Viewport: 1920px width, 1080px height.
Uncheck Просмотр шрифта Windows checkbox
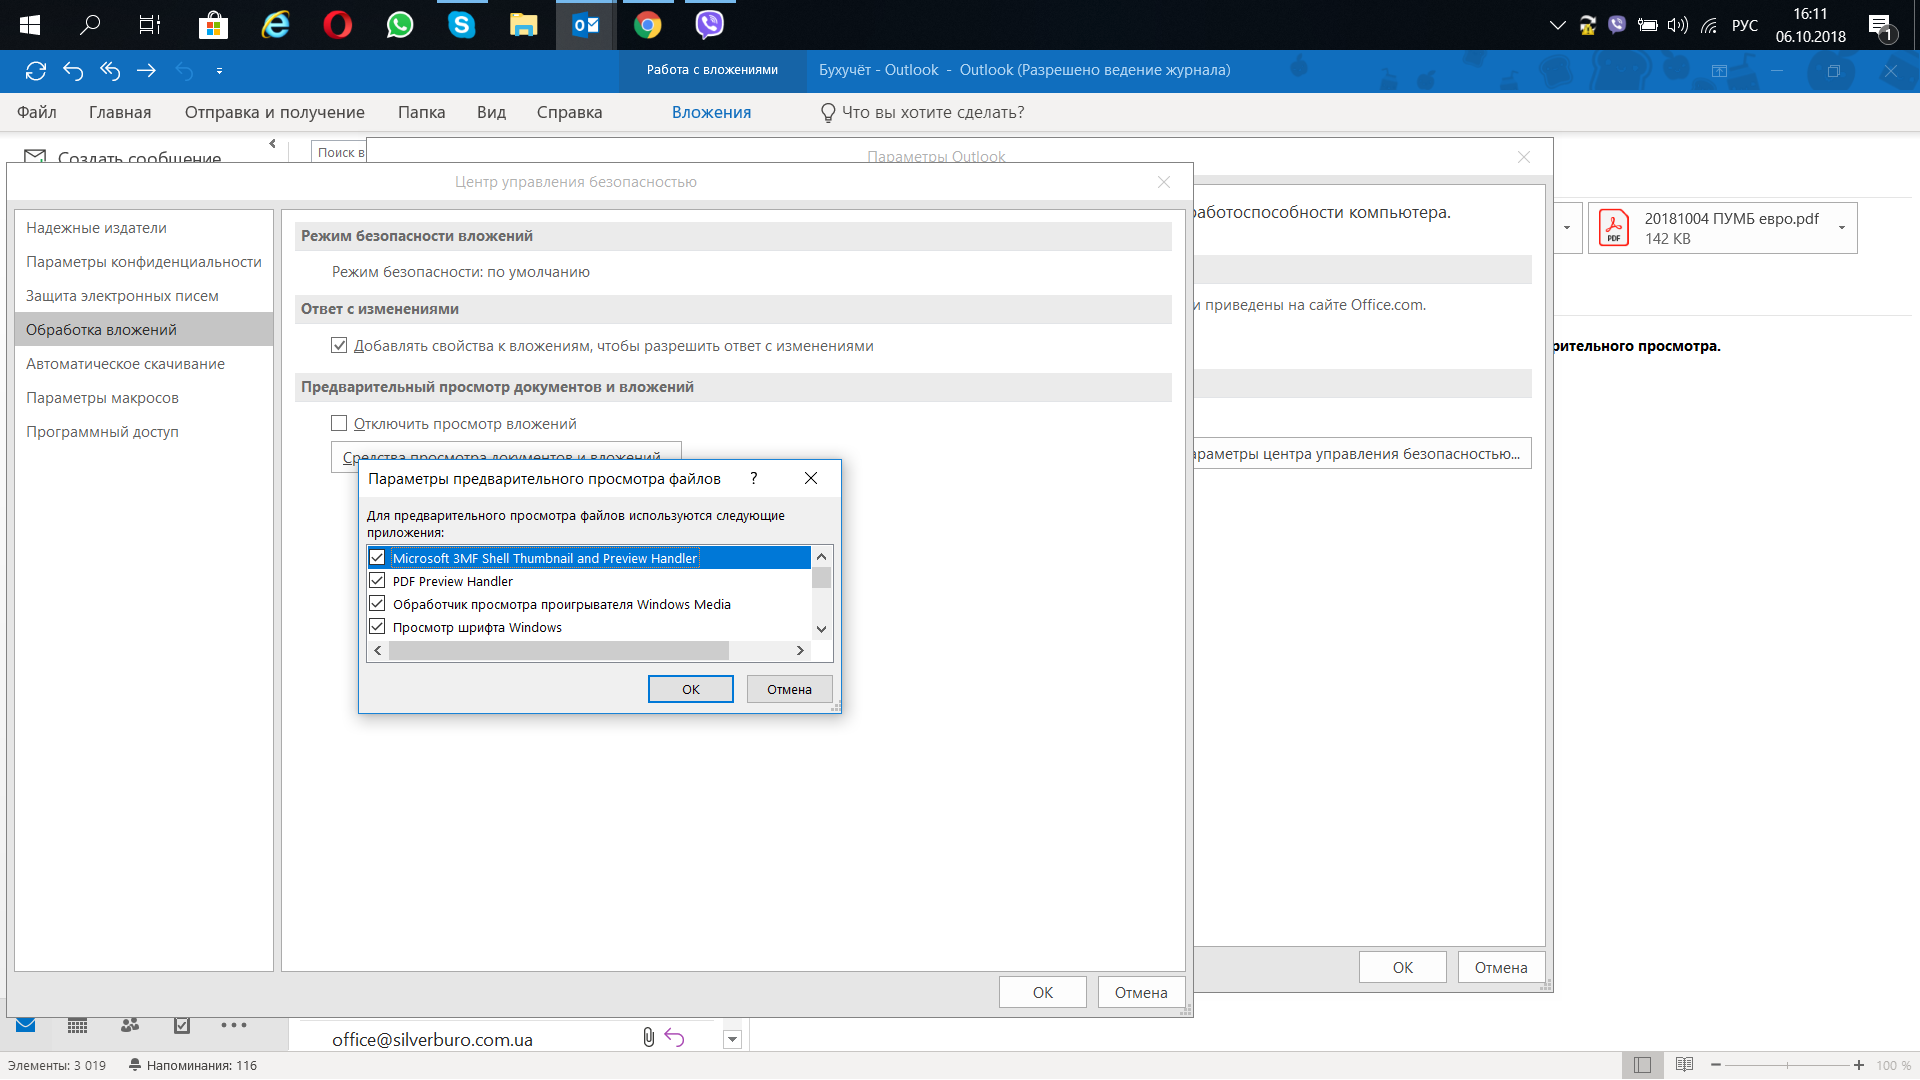(x=377, y=627)
